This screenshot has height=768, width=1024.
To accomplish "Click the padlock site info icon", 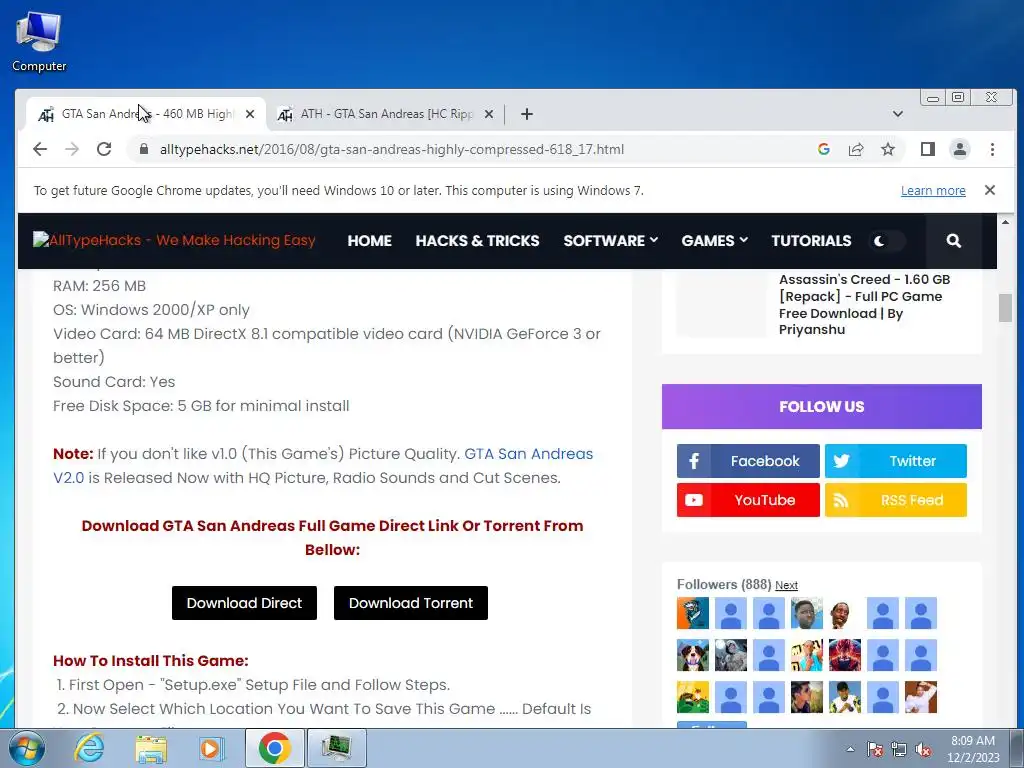I will click(144, 149).
